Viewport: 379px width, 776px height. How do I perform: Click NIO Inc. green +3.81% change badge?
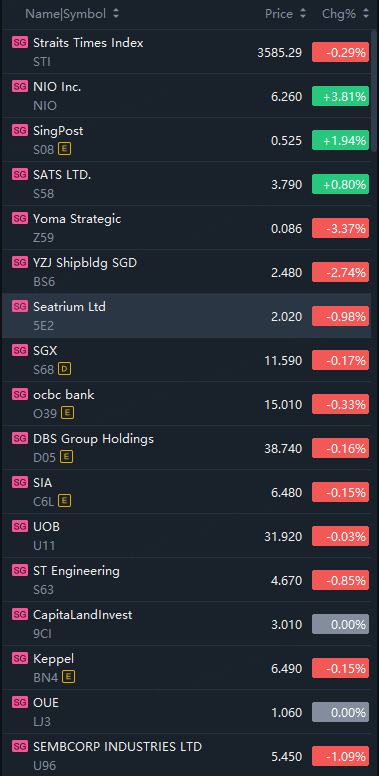[340, 97]
